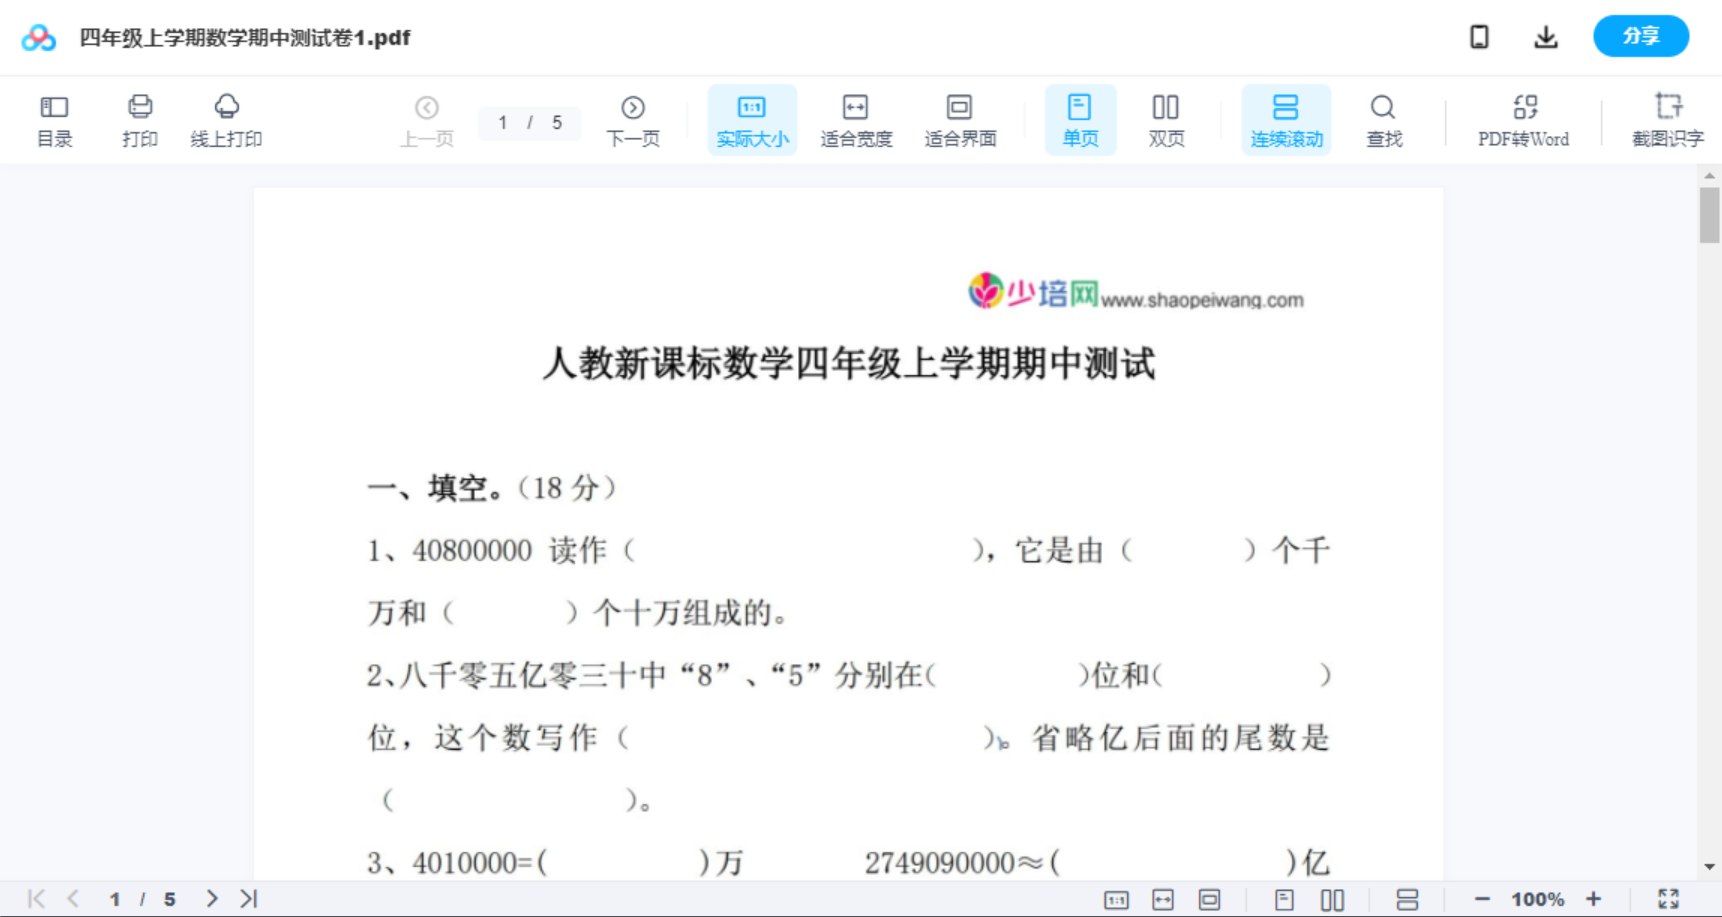
Task: Choose 适合界面 fit-page option
Action: [x=960, y=119]
